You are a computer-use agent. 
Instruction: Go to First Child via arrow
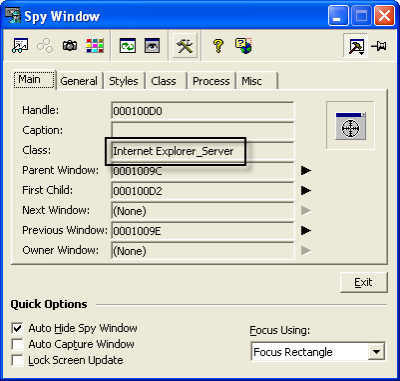[x=306, y=191]
